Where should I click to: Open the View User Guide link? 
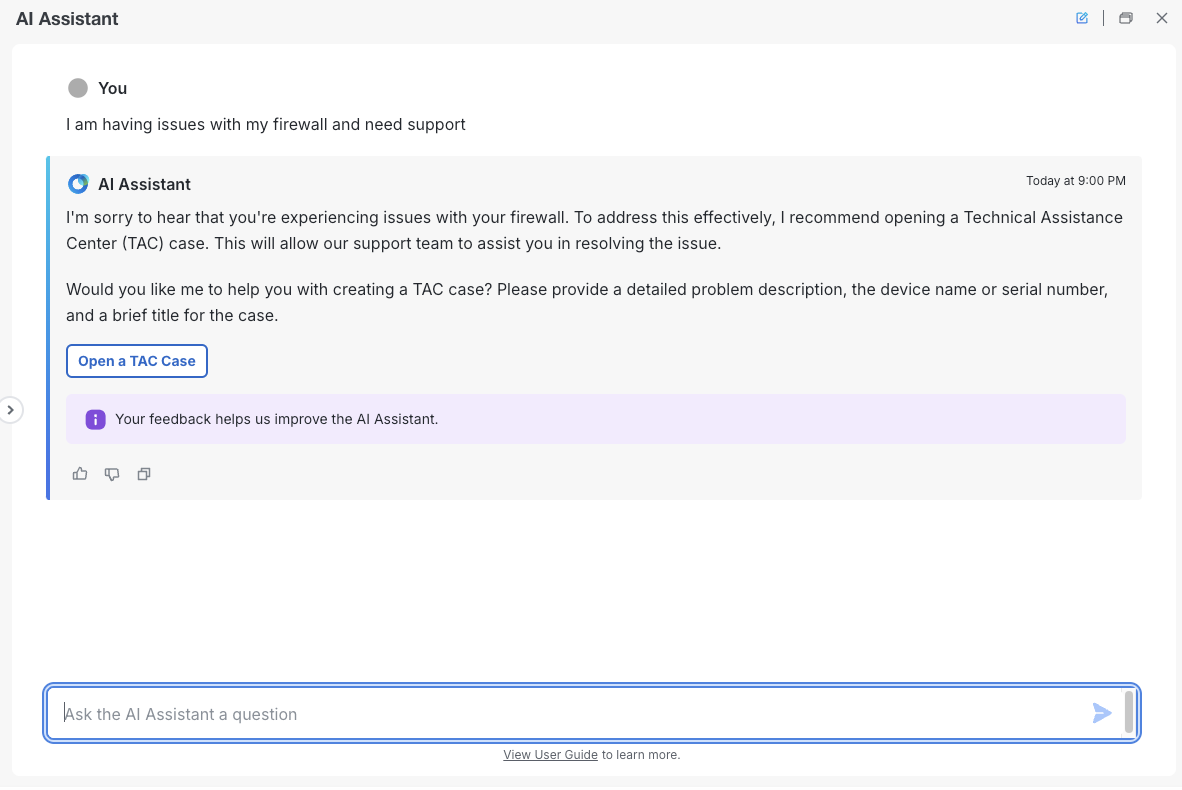click(x=550, y=755)
